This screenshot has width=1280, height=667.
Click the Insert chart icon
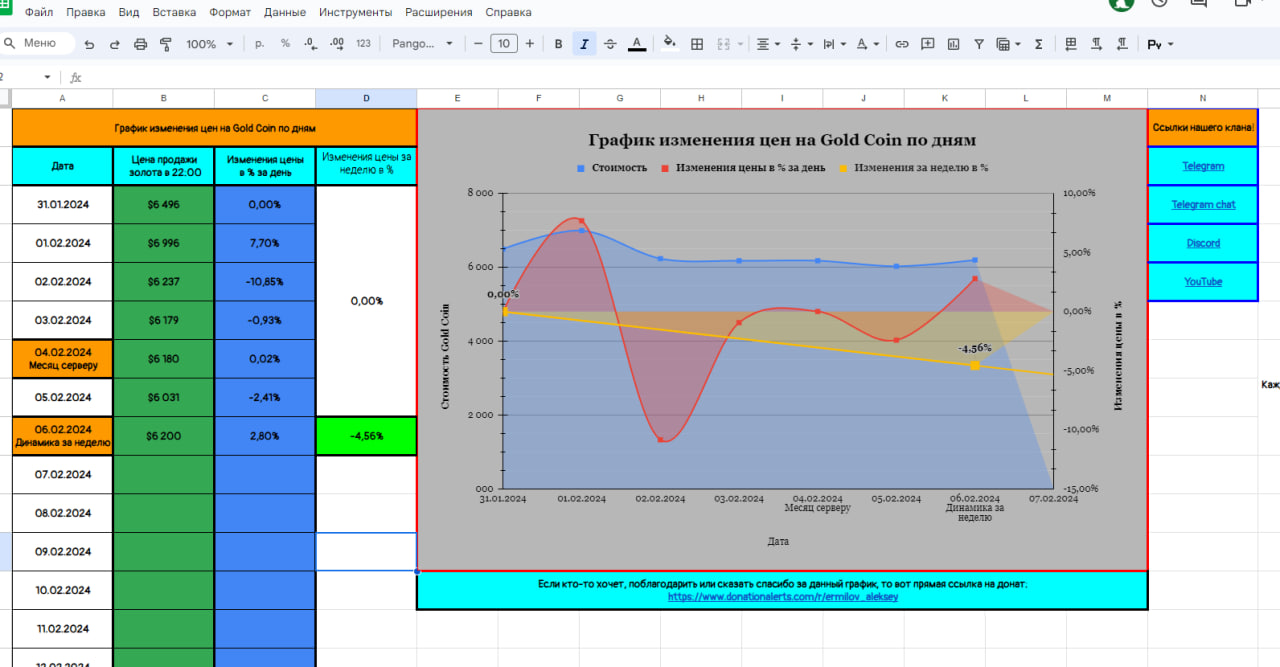pyautogui.click(x=953, y=44)
